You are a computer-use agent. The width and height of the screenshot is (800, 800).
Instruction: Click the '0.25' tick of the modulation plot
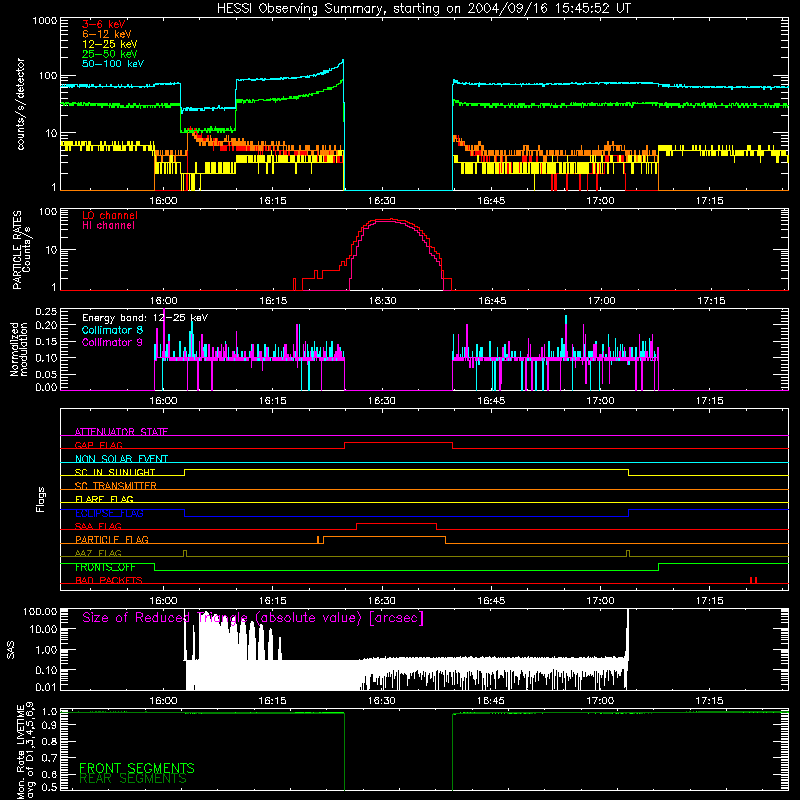click(x=46, y=312)
